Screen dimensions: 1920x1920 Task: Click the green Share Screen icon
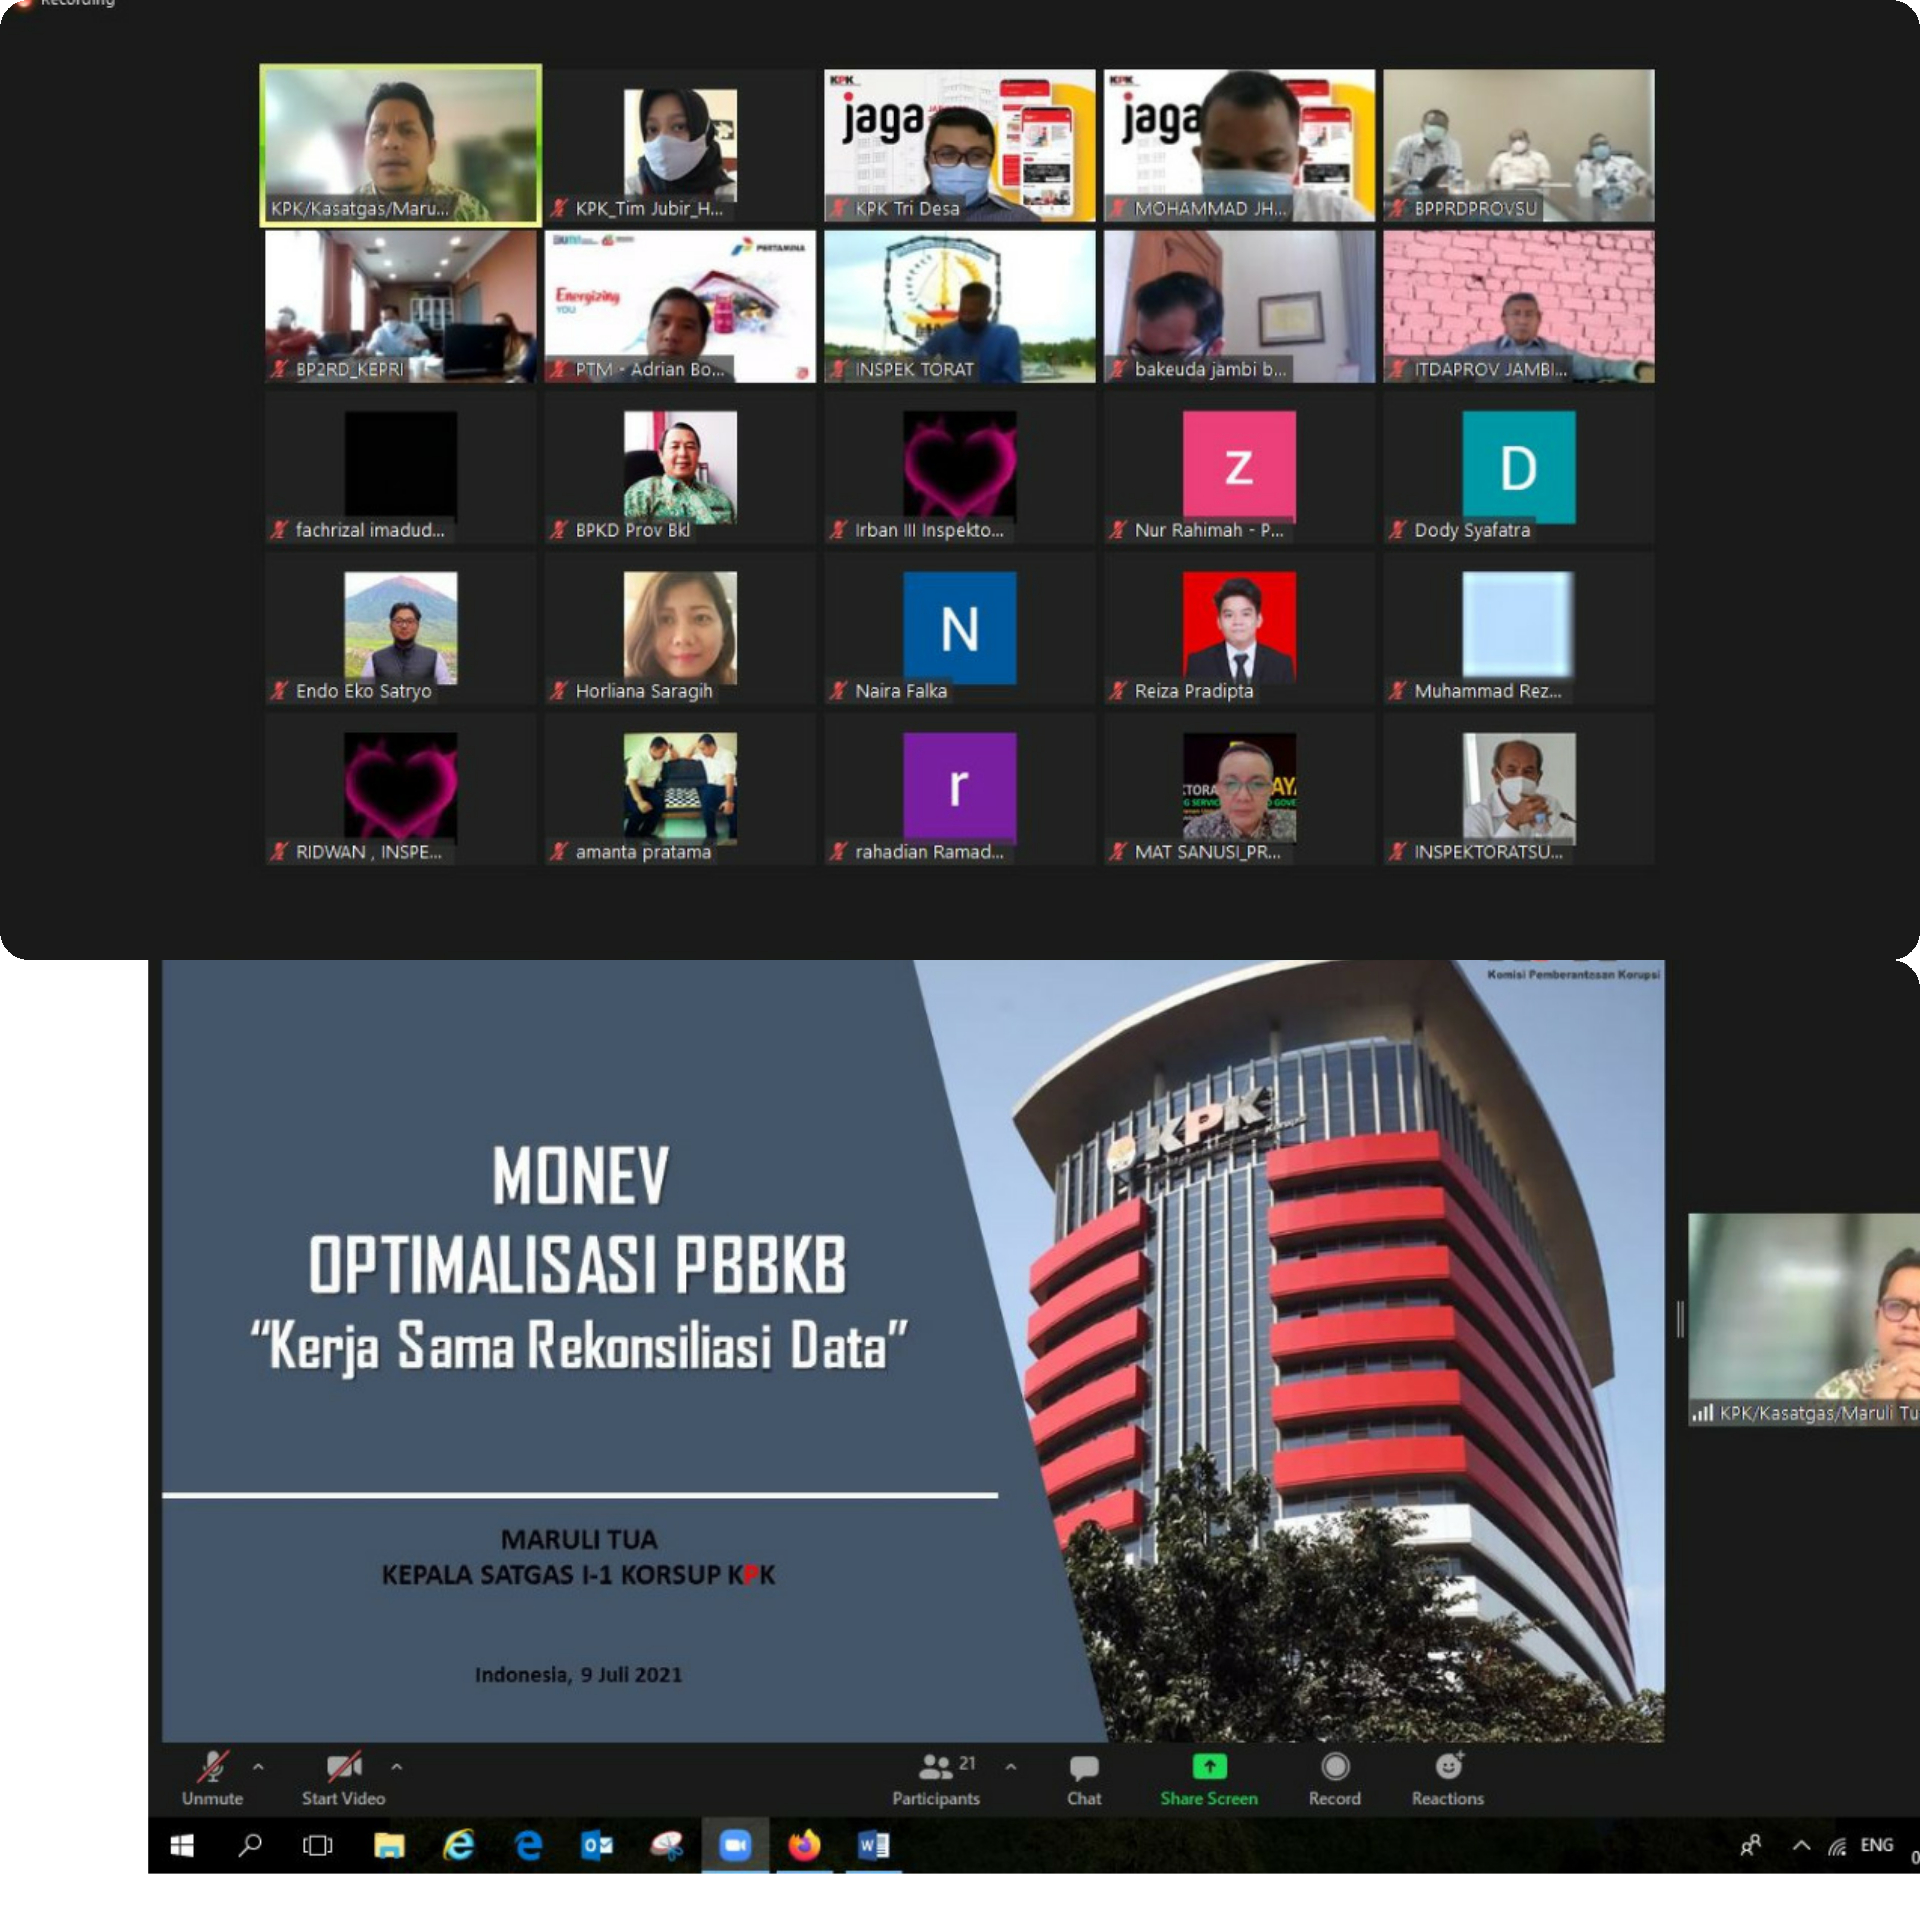click(x=1209, y=1767)
